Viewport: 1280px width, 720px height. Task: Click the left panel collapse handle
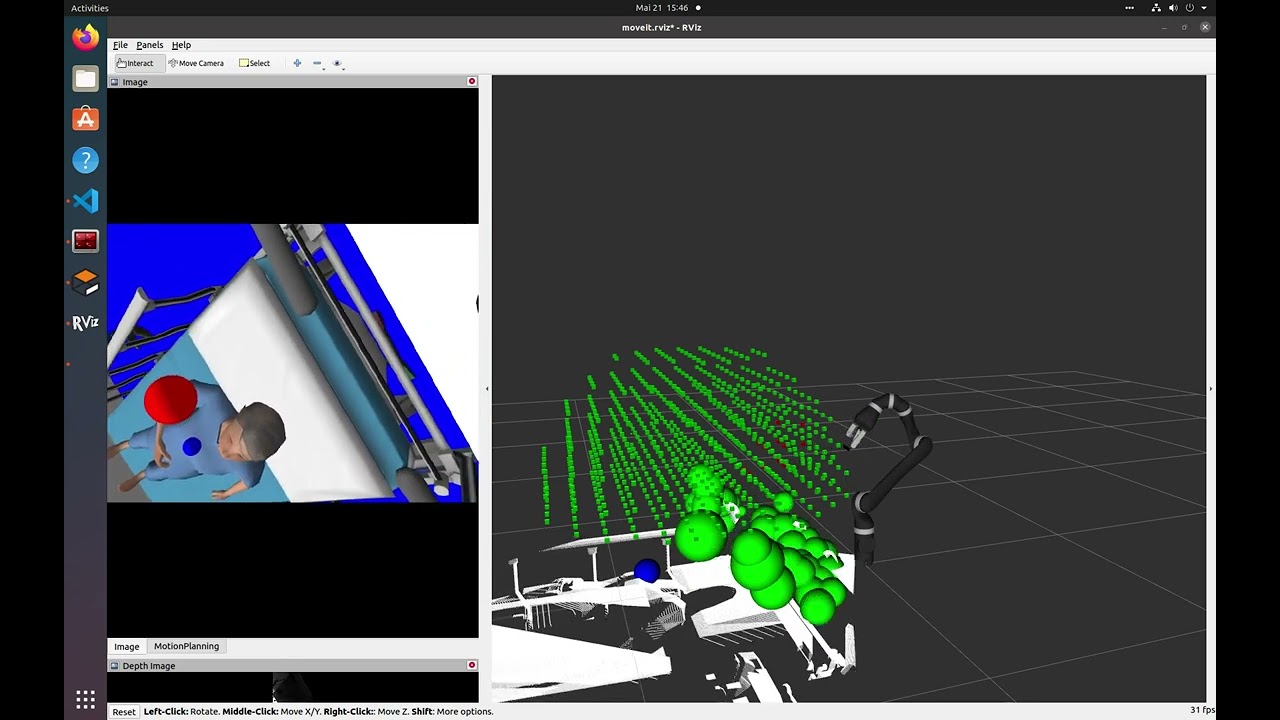pos(487,389)
